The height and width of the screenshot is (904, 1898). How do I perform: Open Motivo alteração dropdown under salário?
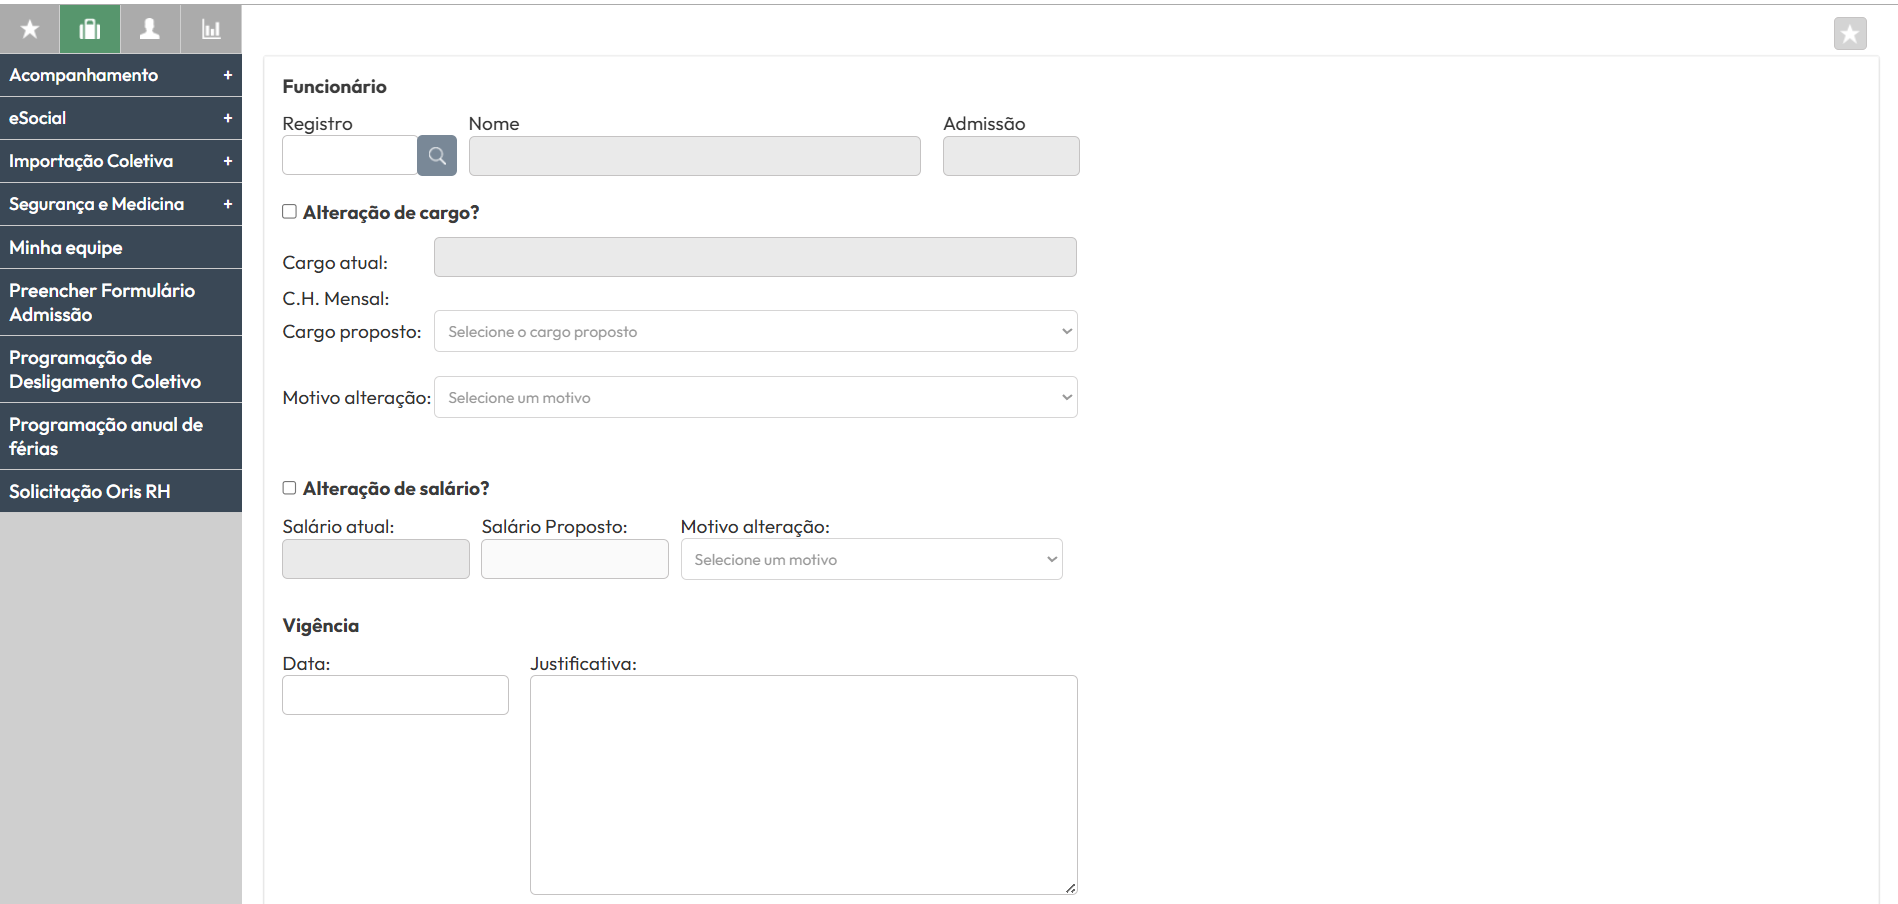point(872,559)
